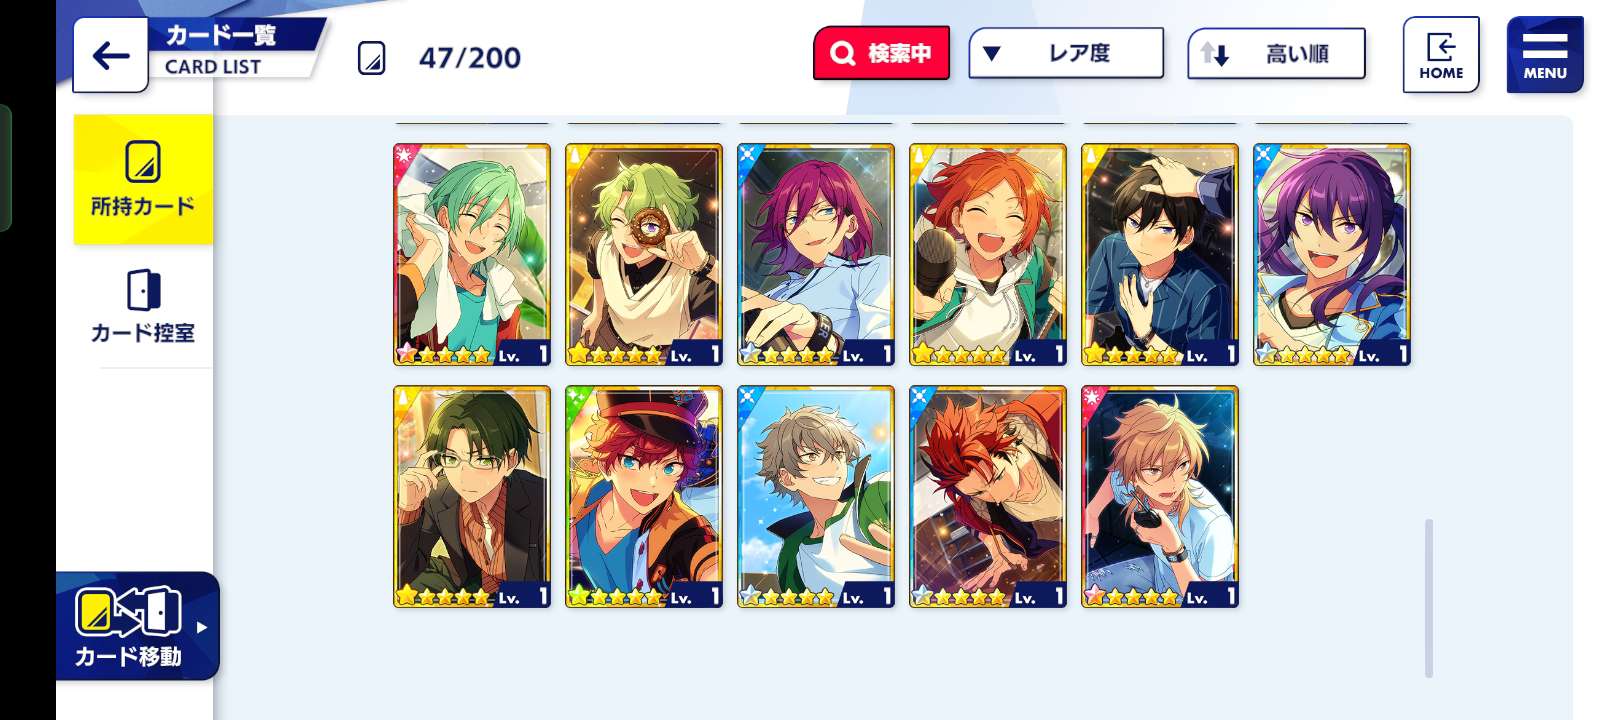Viewport: 1600px width, 720px height.
Task: Switch to the カード控室 tab
Action: coord(143,307)
